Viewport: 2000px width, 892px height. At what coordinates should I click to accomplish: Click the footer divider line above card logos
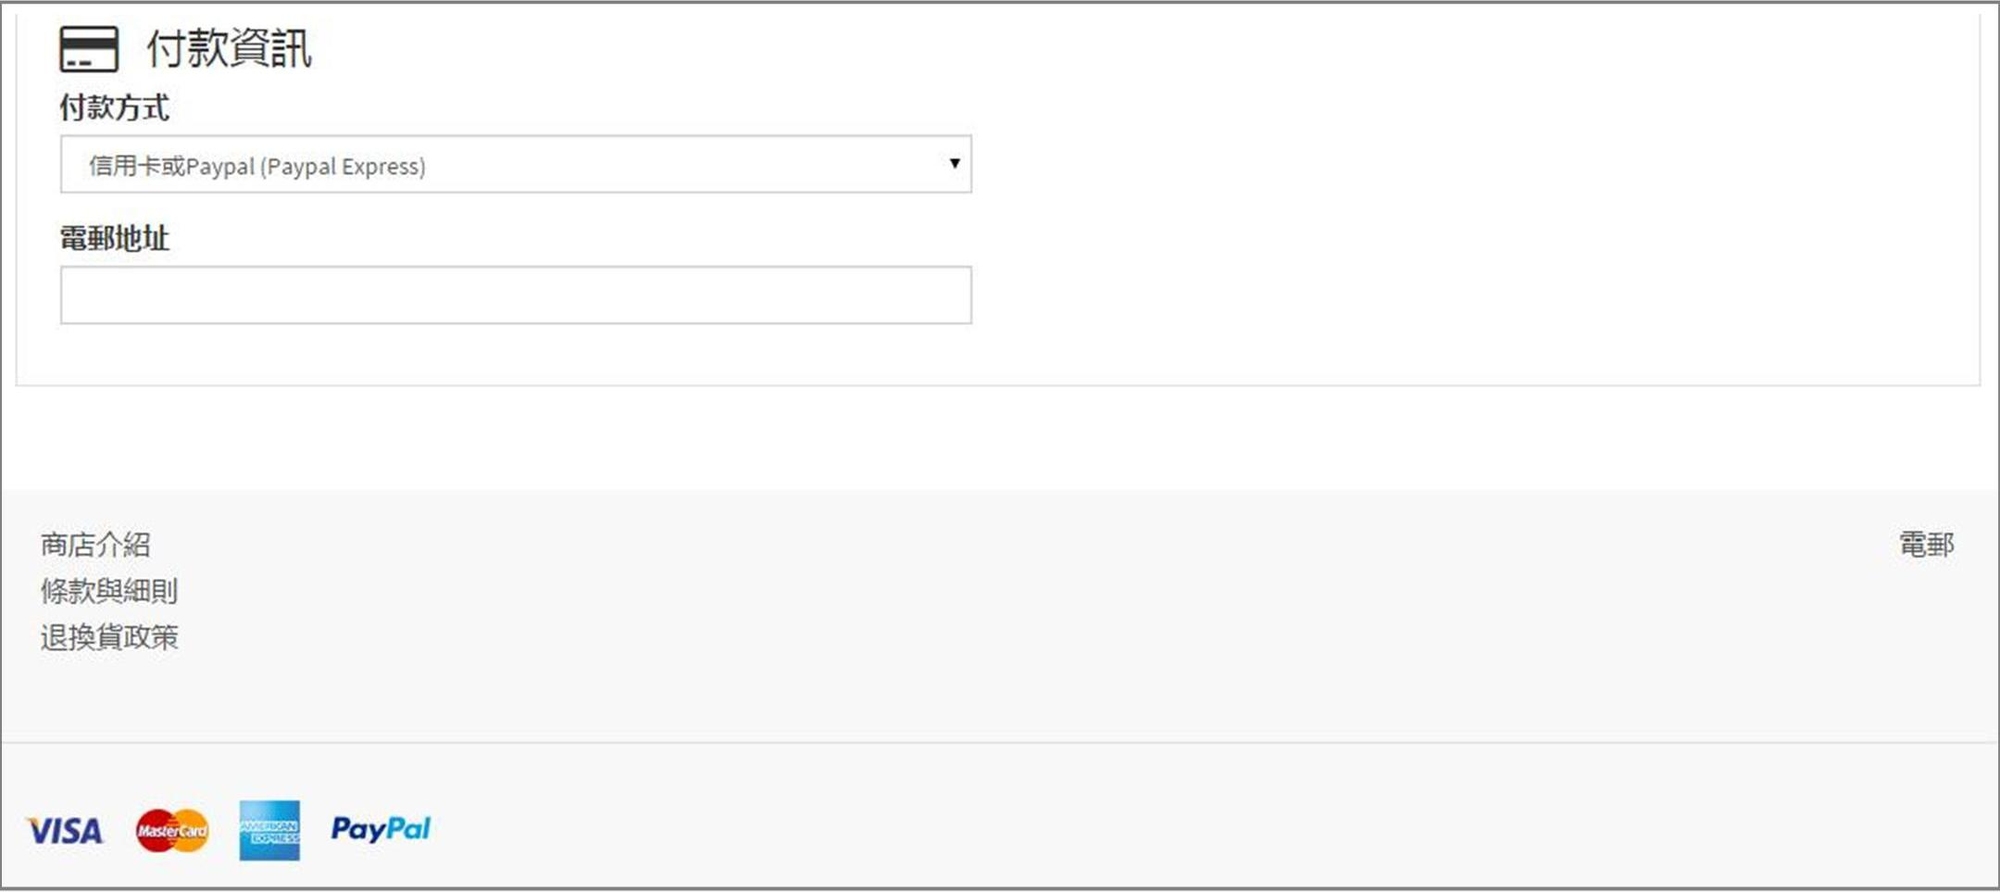pos(1000,742)
